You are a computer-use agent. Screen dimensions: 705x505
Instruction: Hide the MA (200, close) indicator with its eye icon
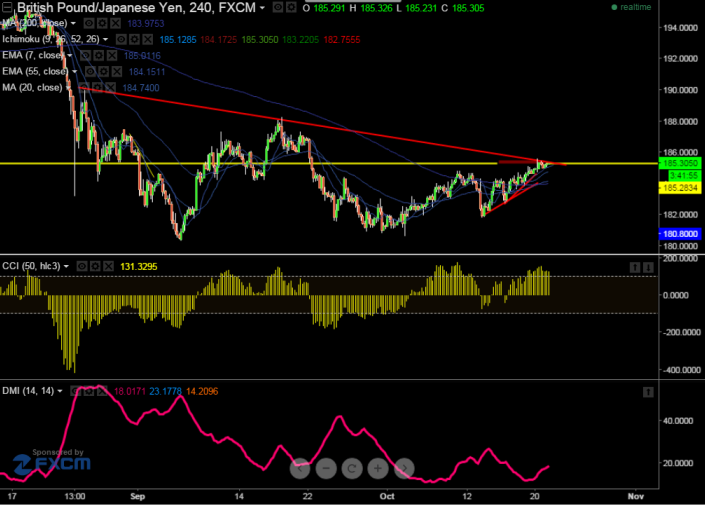(x=89, y=23)
